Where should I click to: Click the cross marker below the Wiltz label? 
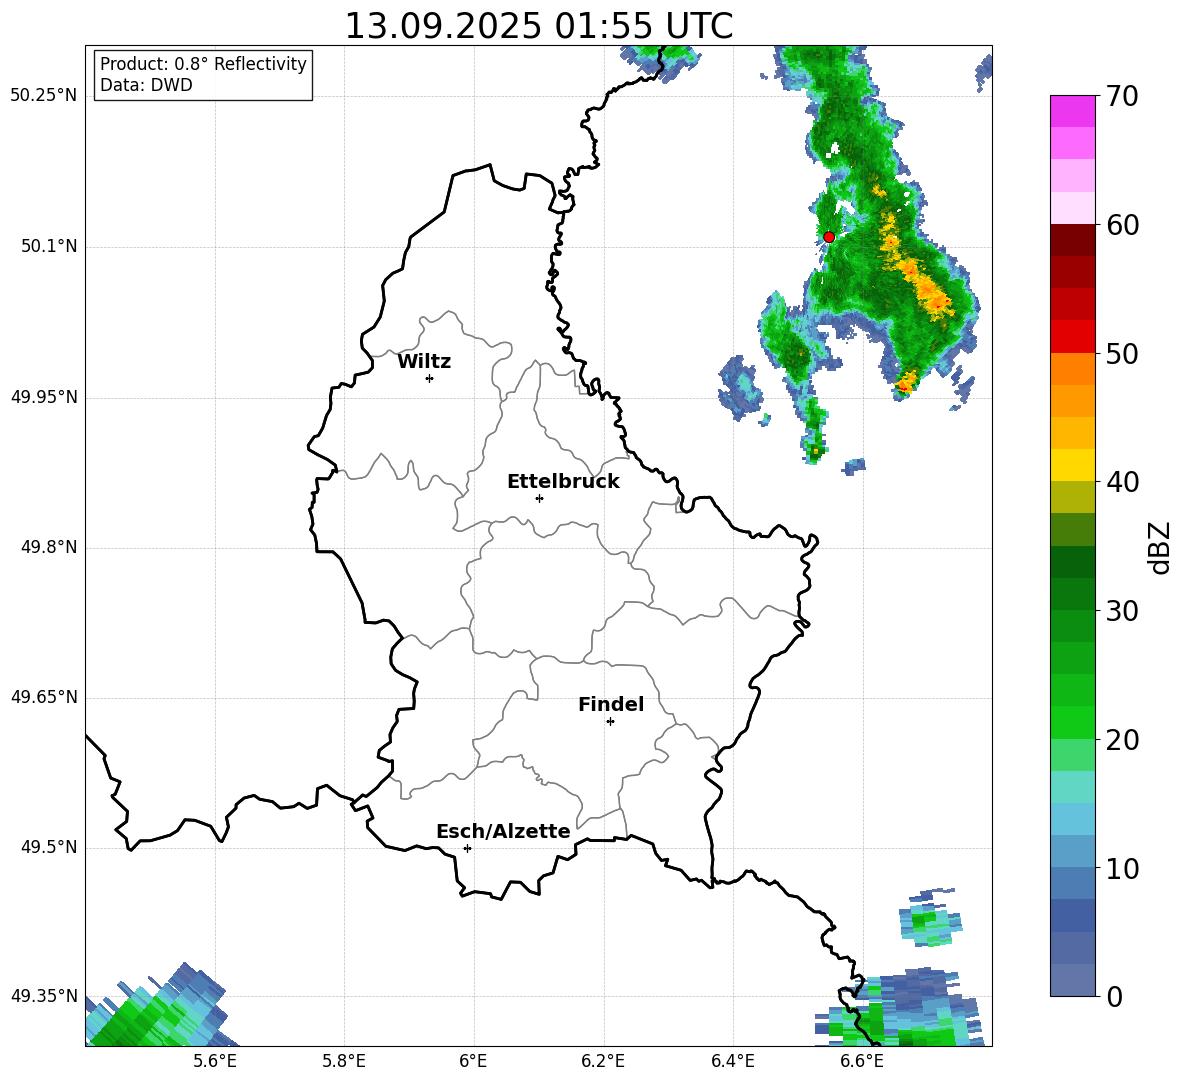click(430, 378)
